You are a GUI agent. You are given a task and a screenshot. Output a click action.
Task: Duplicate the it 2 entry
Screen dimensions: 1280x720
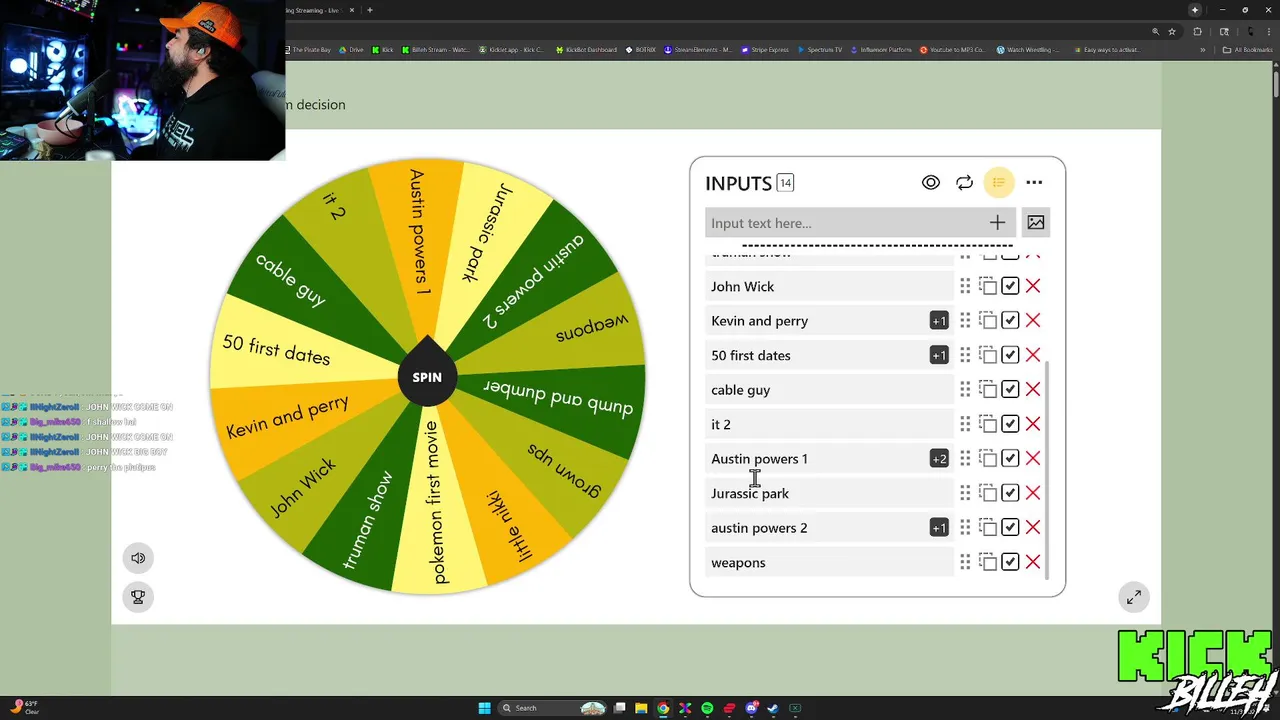click(x=988, y=424)
